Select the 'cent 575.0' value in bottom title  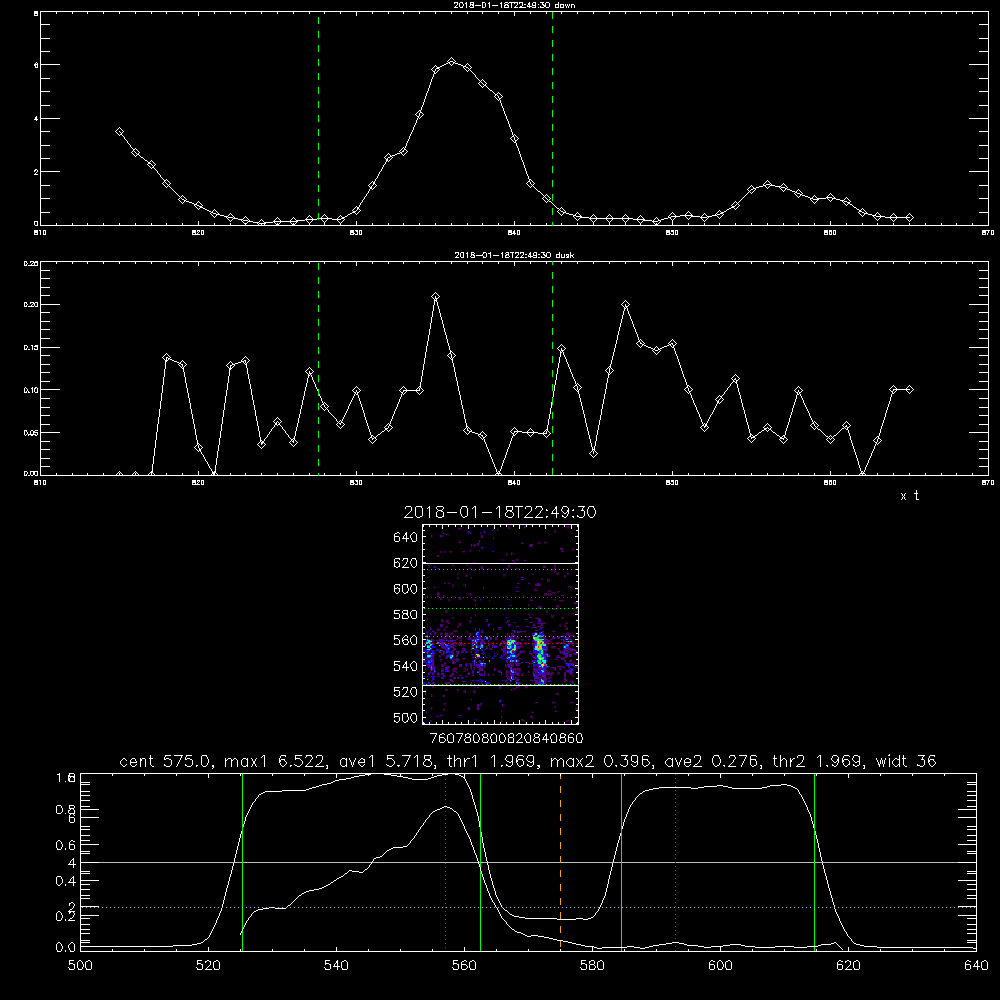166,761
